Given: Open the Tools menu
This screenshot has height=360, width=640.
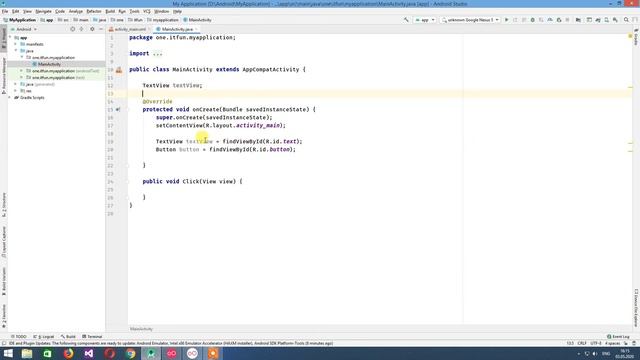Looking at the screenshot, I should 134,11.
